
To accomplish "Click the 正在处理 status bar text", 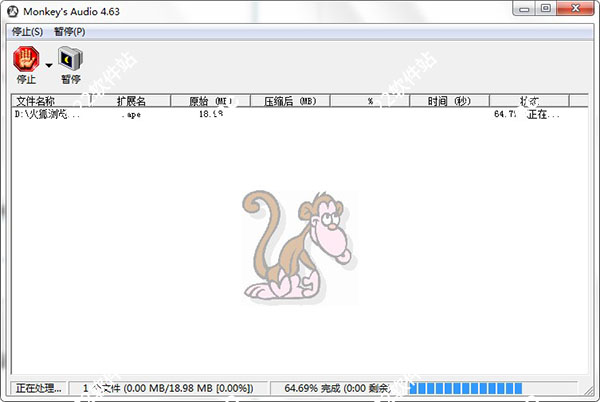I will pos(38,387).
